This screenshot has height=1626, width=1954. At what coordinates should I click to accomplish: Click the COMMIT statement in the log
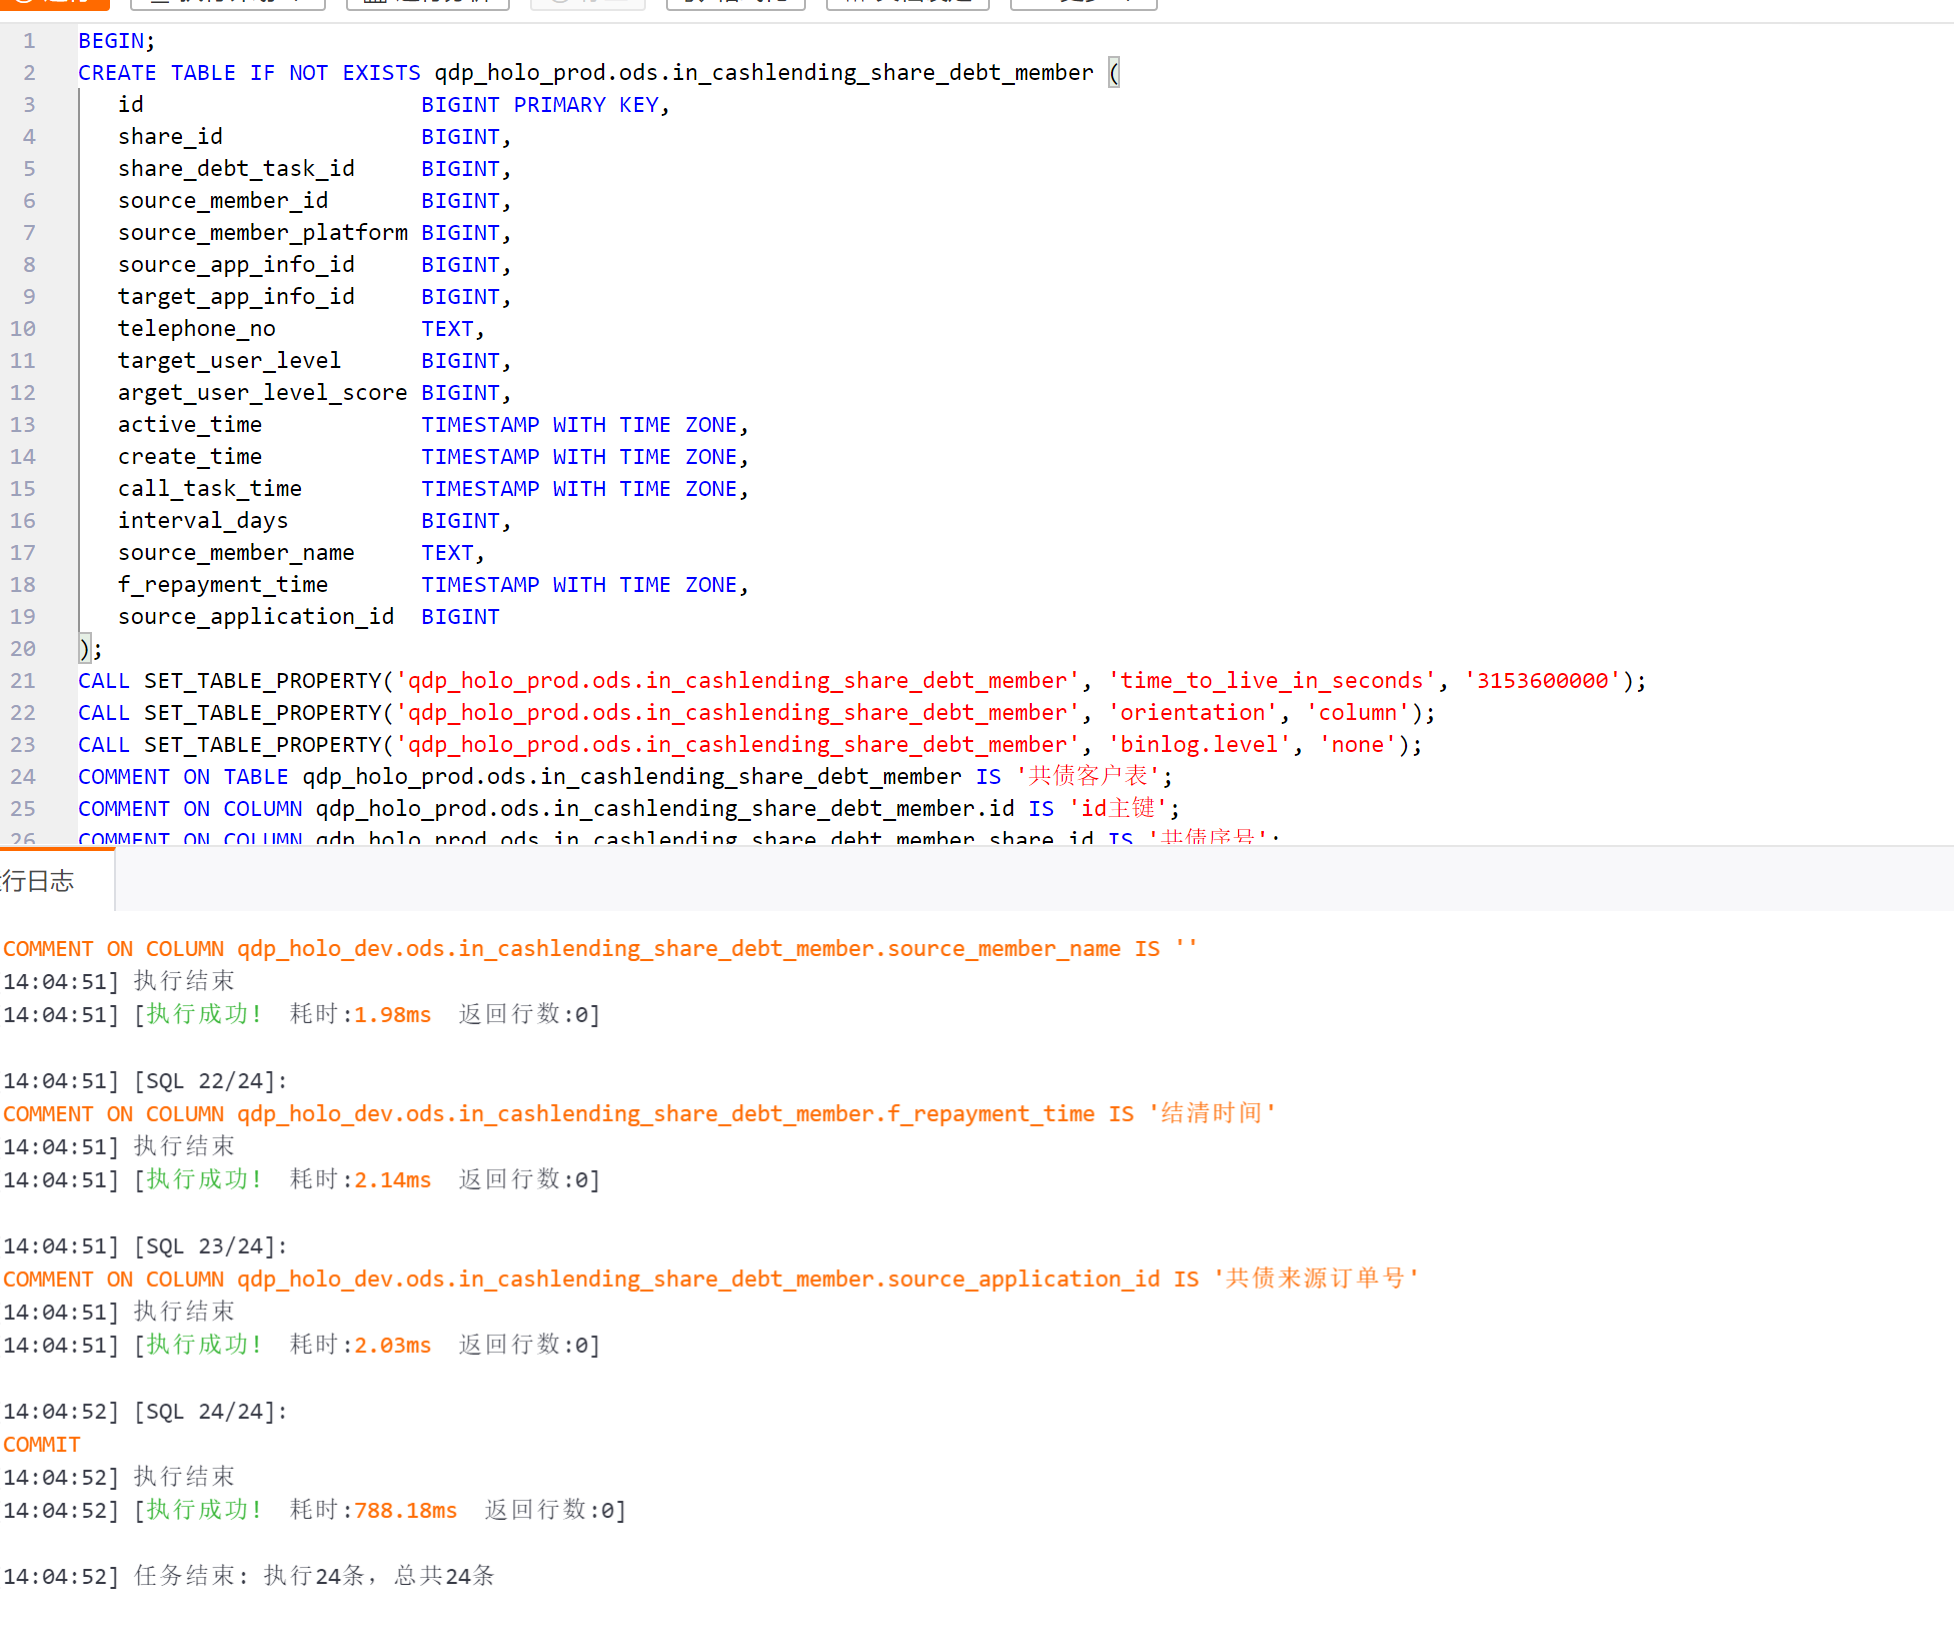tap(42, 1445)
